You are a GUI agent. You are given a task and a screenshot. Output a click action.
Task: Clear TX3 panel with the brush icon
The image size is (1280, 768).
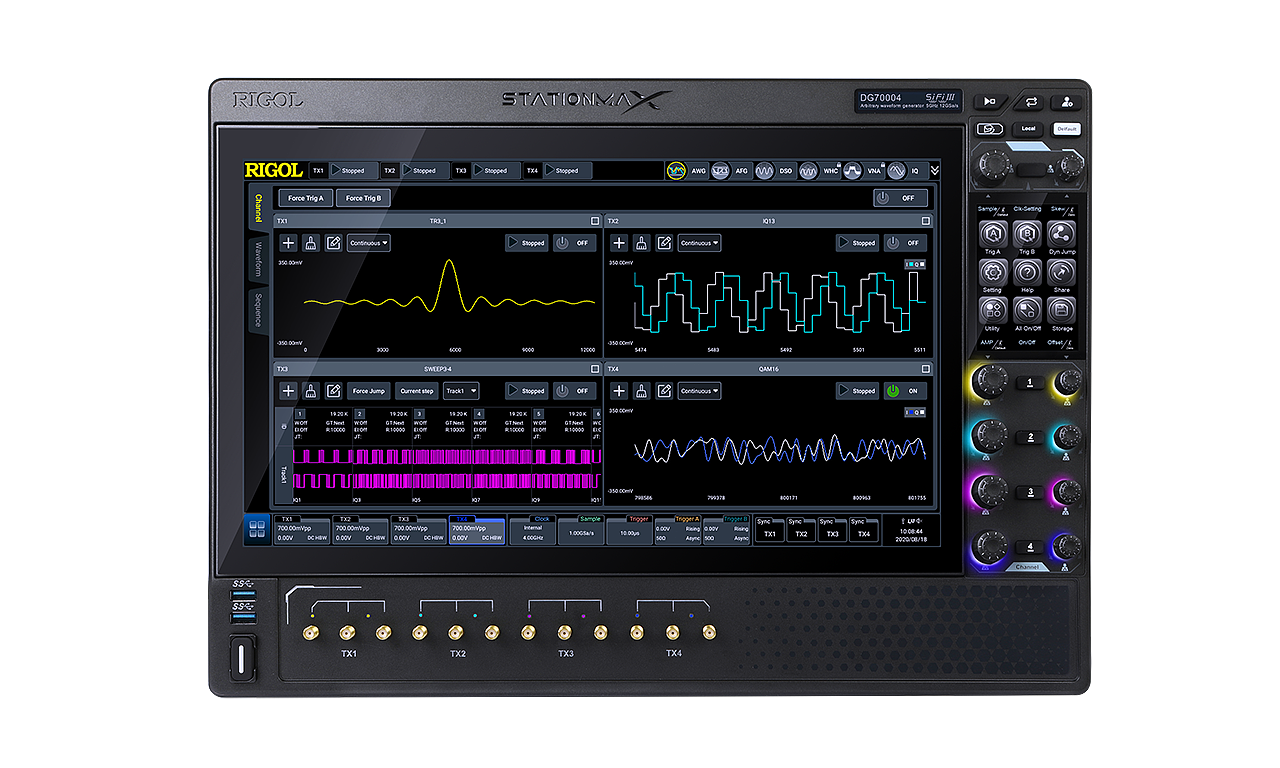click(311, 391)
